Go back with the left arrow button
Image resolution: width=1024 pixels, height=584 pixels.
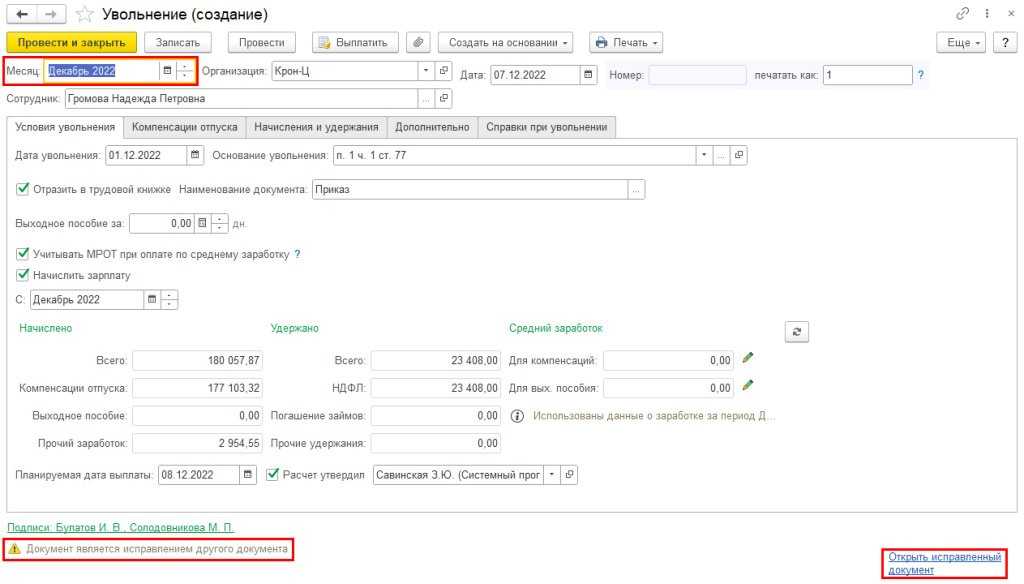pyautogui.click(x=22, y=14)
